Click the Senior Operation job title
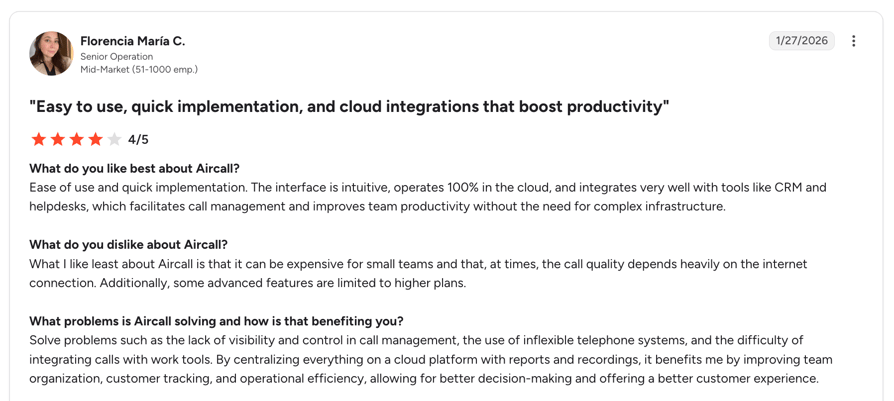This screenshot has width=894, height=401. (117, 56)
